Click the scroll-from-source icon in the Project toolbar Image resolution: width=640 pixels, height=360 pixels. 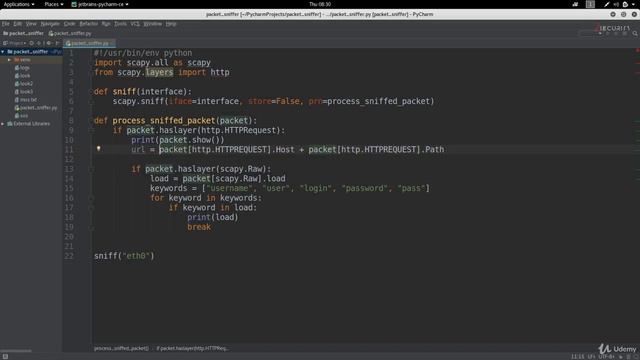(x=31, y=43)
